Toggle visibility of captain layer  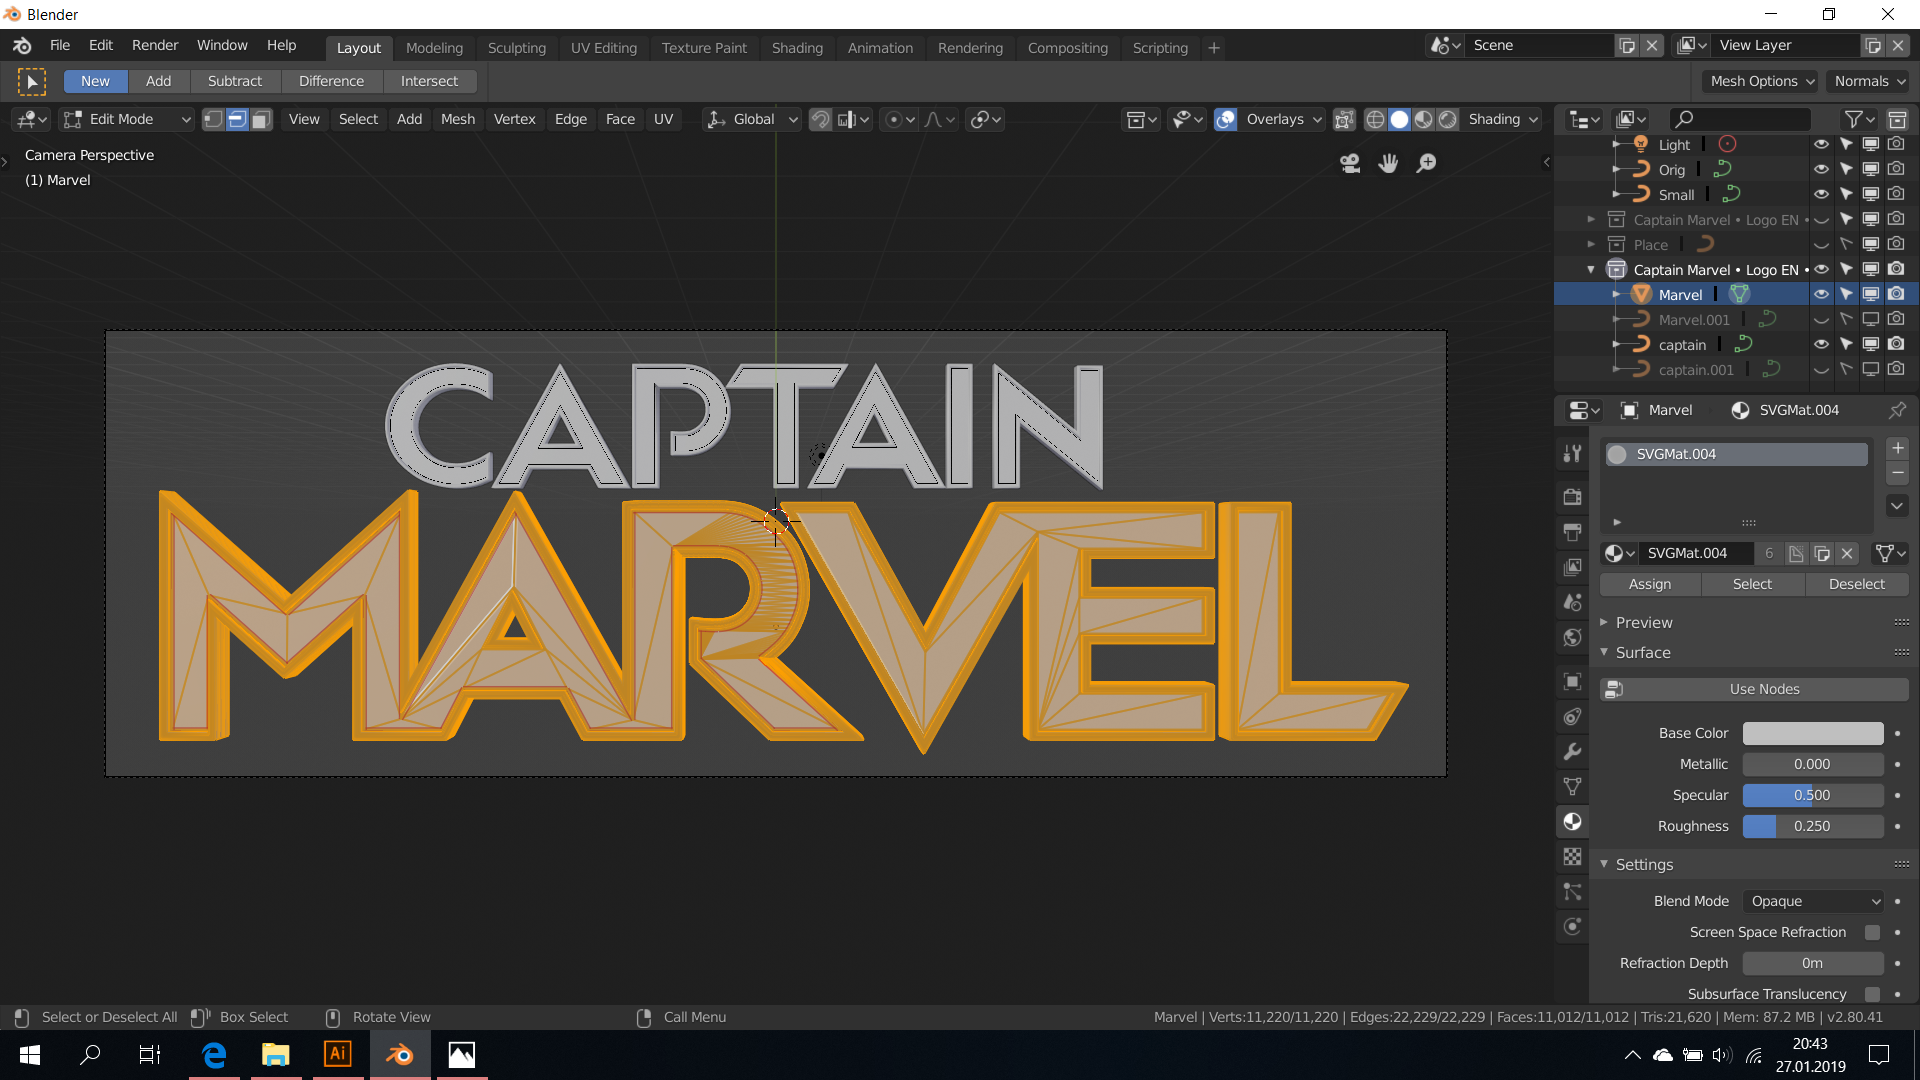[1821, 344]
